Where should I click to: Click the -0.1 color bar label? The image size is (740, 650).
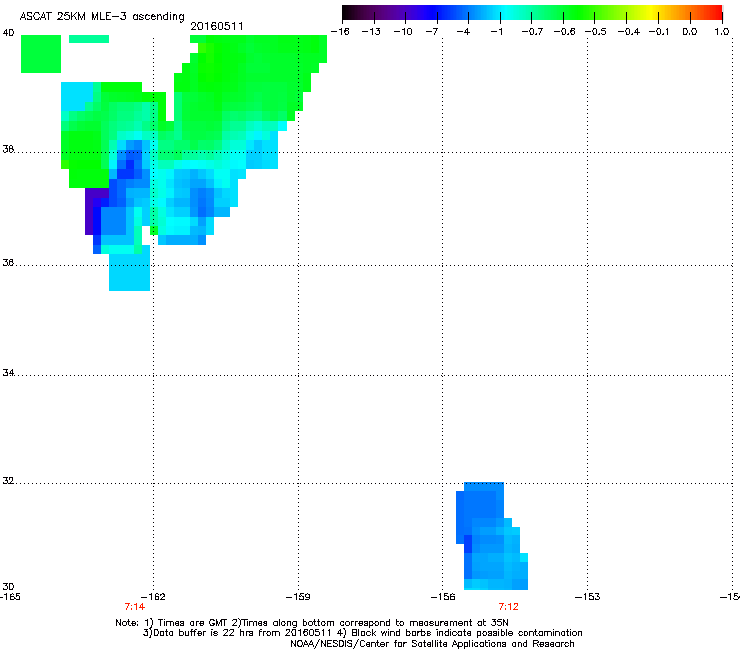tap(659, 32)
